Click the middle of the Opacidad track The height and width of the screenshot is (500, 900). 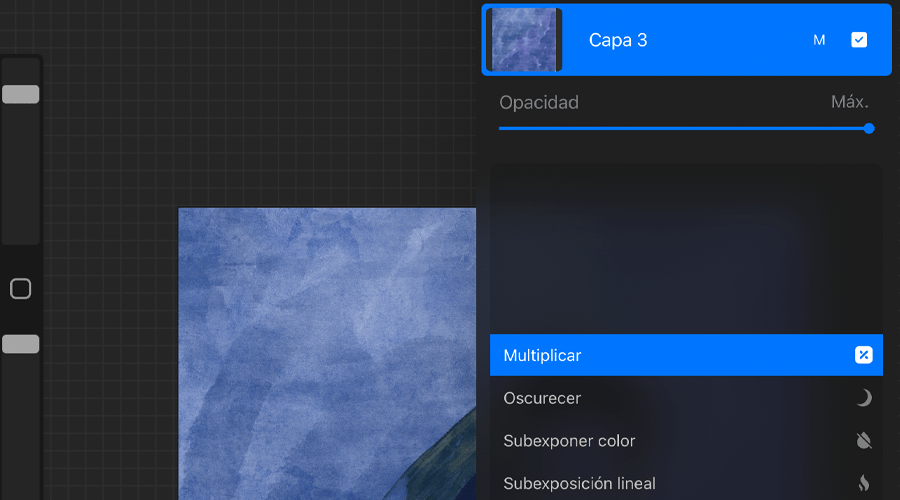pyautogui.click(x=684, y=128)
